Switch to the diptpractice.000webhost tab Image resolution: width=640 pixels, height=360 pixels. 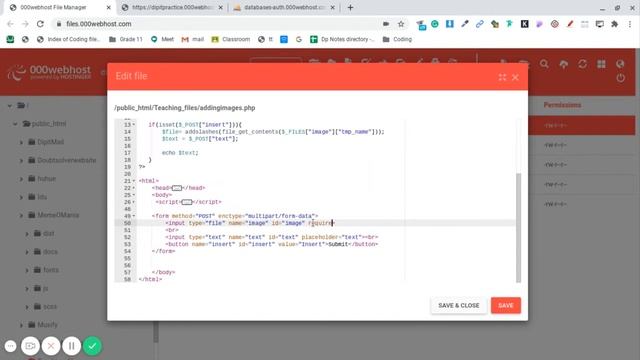pyautogui.click(x=172, y=7)
